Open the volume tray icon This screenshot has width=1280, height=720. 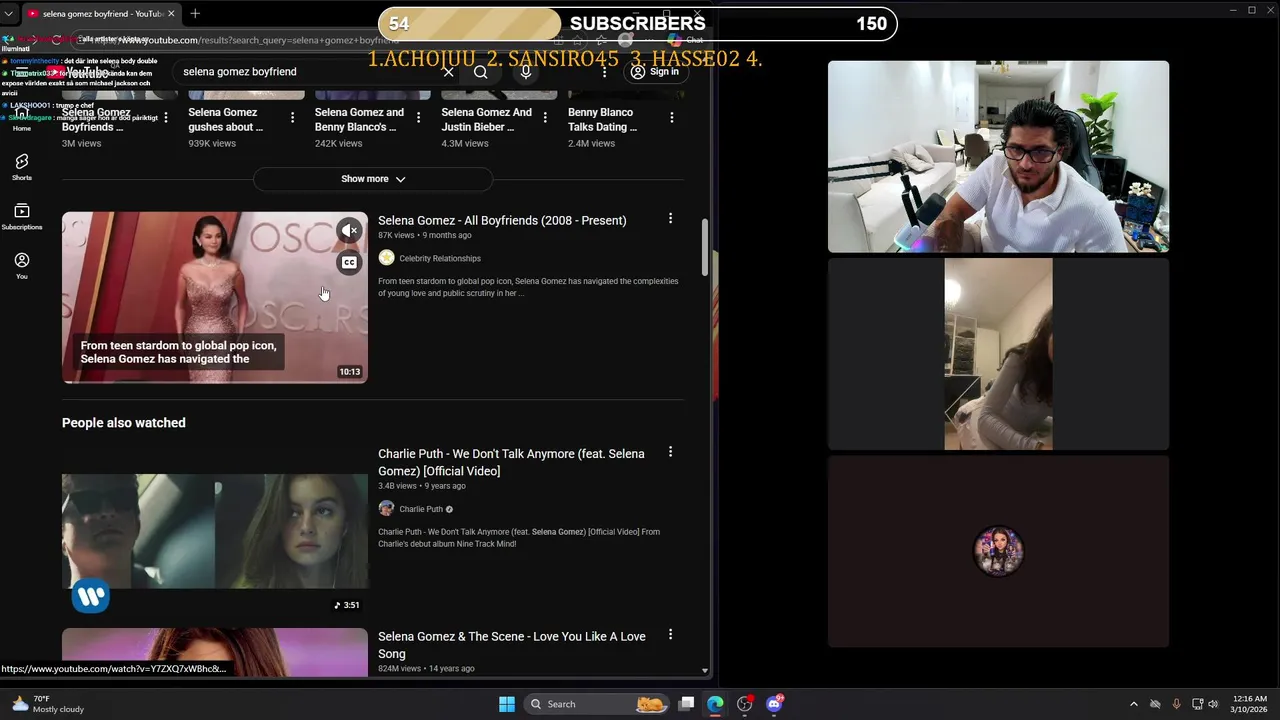point(1213,704)
